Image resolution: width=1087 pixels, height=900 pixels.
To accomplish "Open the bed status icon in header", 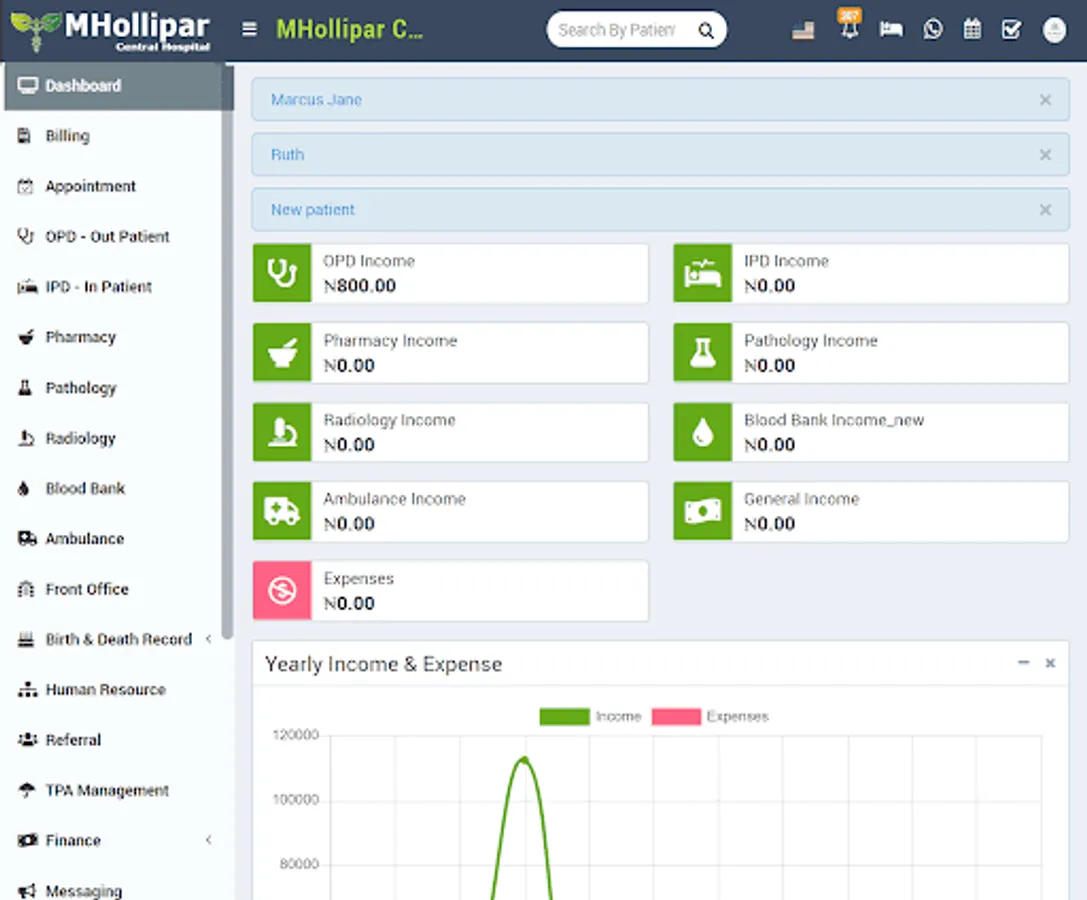I will coord(891,29).
